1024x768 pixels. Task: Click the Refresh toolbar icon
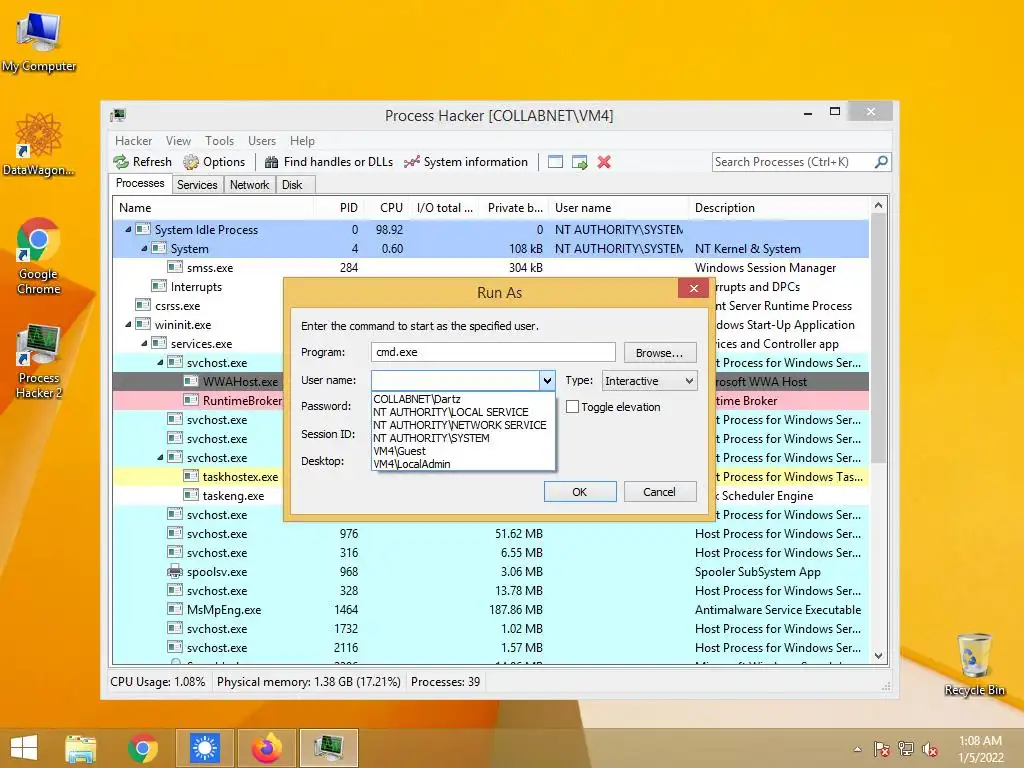pos(121,162)
